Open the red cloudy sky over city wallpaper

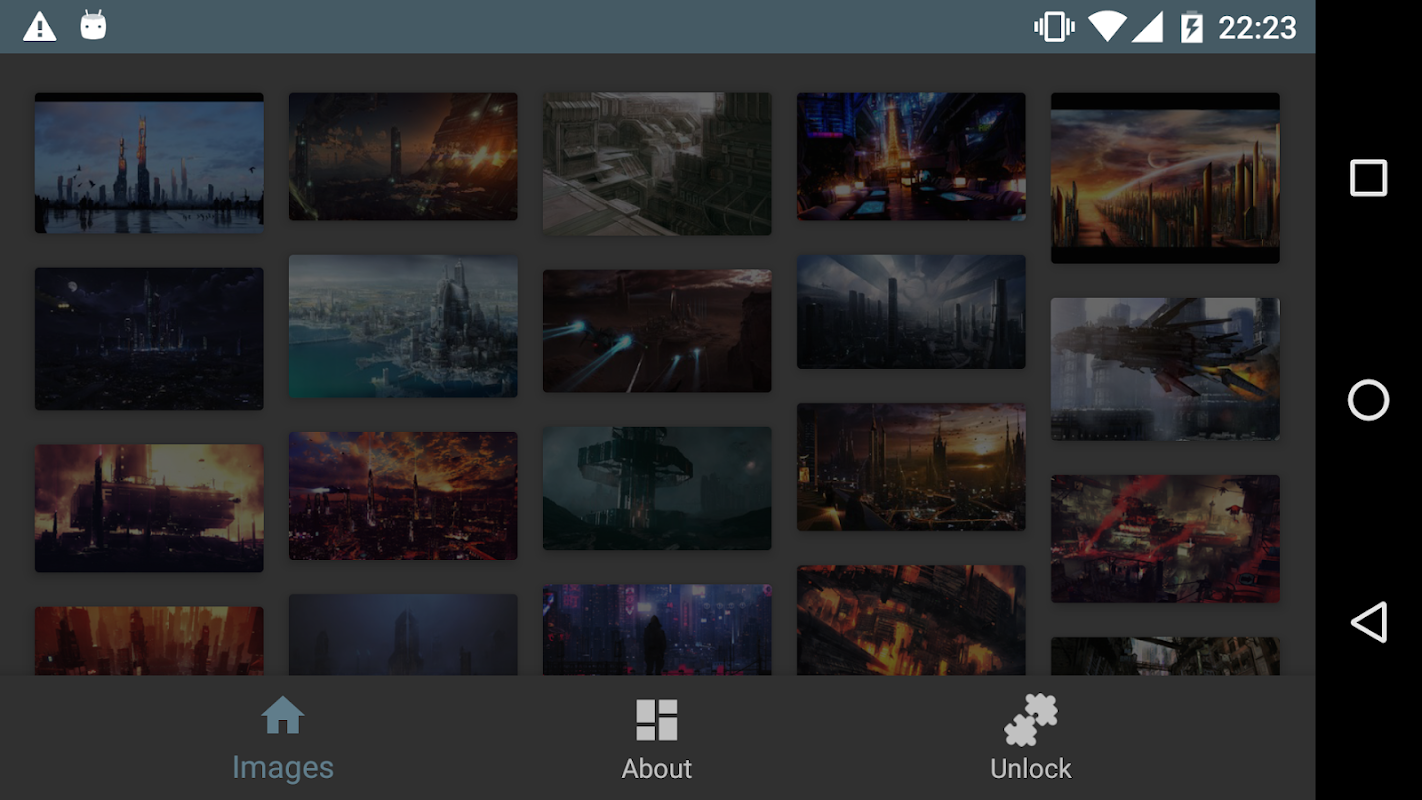[403, 496]
